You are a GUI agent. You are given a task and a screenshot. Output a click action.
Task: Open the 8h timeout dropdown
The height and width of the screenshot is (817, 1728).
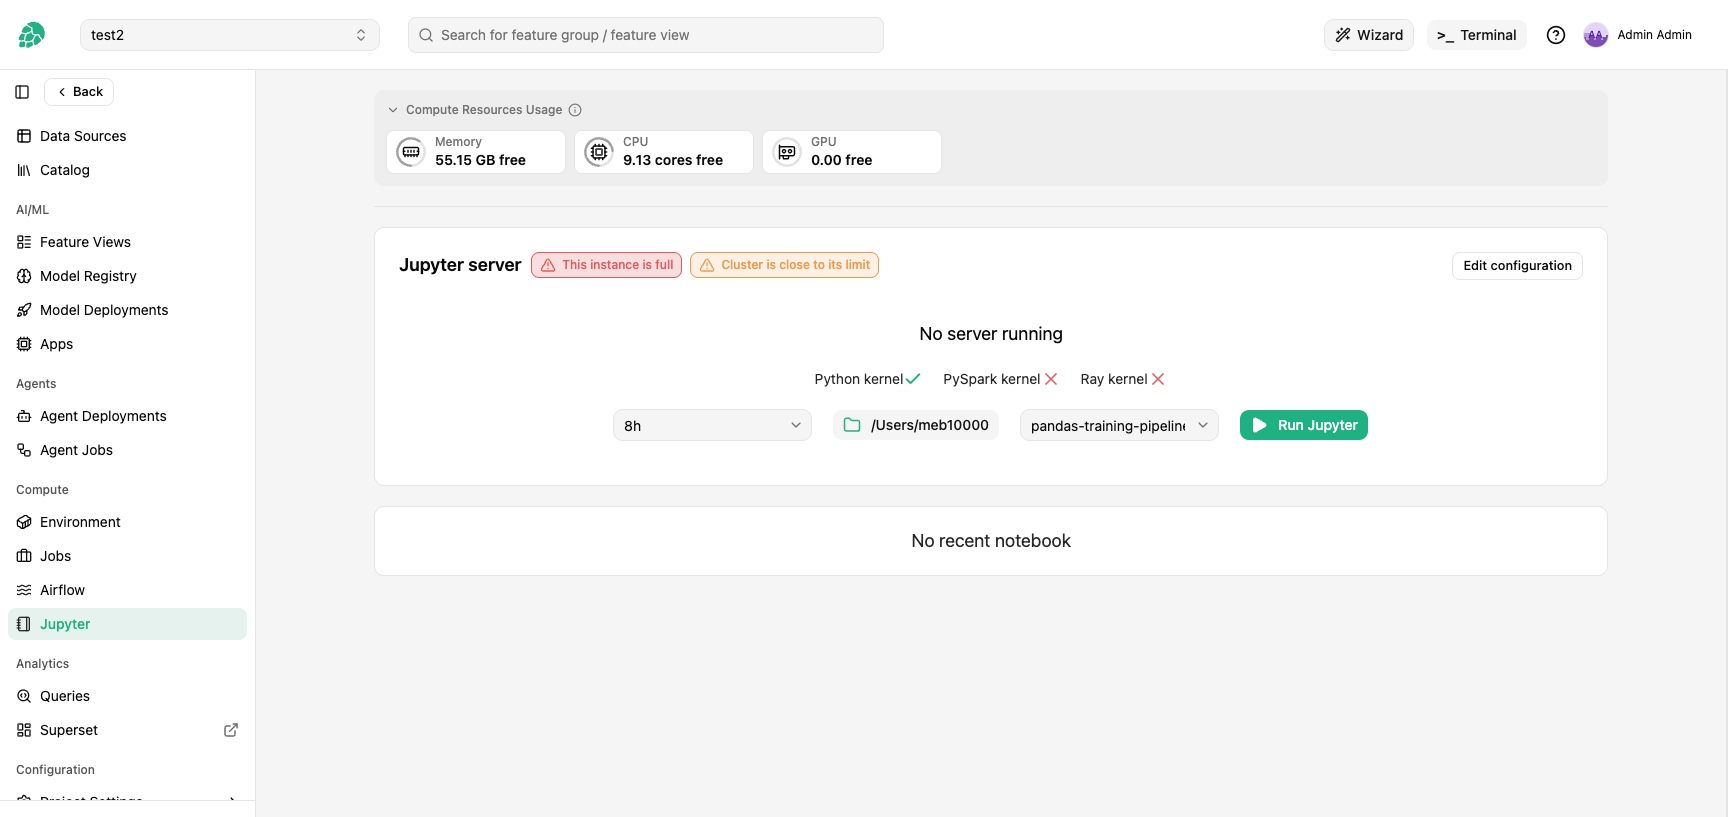tap(712, 425)
